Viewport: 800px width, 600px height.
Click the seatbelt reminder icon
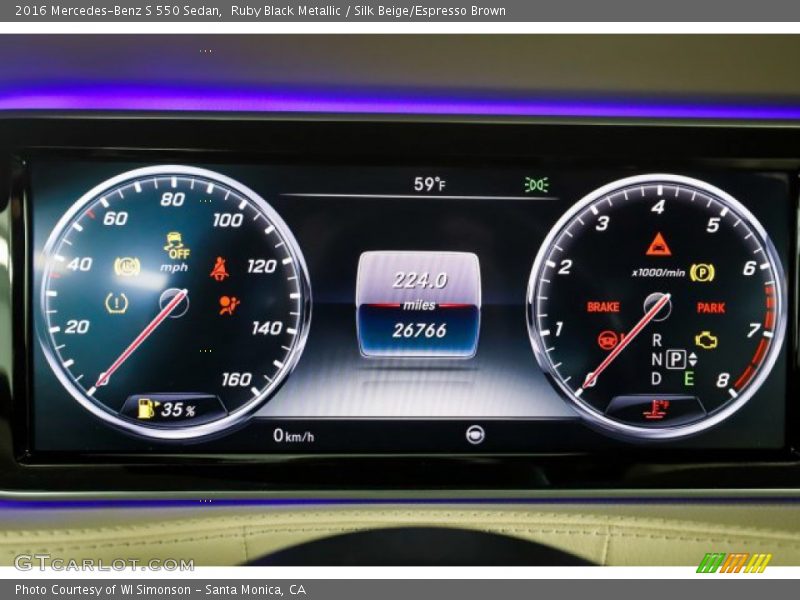click(x=220, y=267)
